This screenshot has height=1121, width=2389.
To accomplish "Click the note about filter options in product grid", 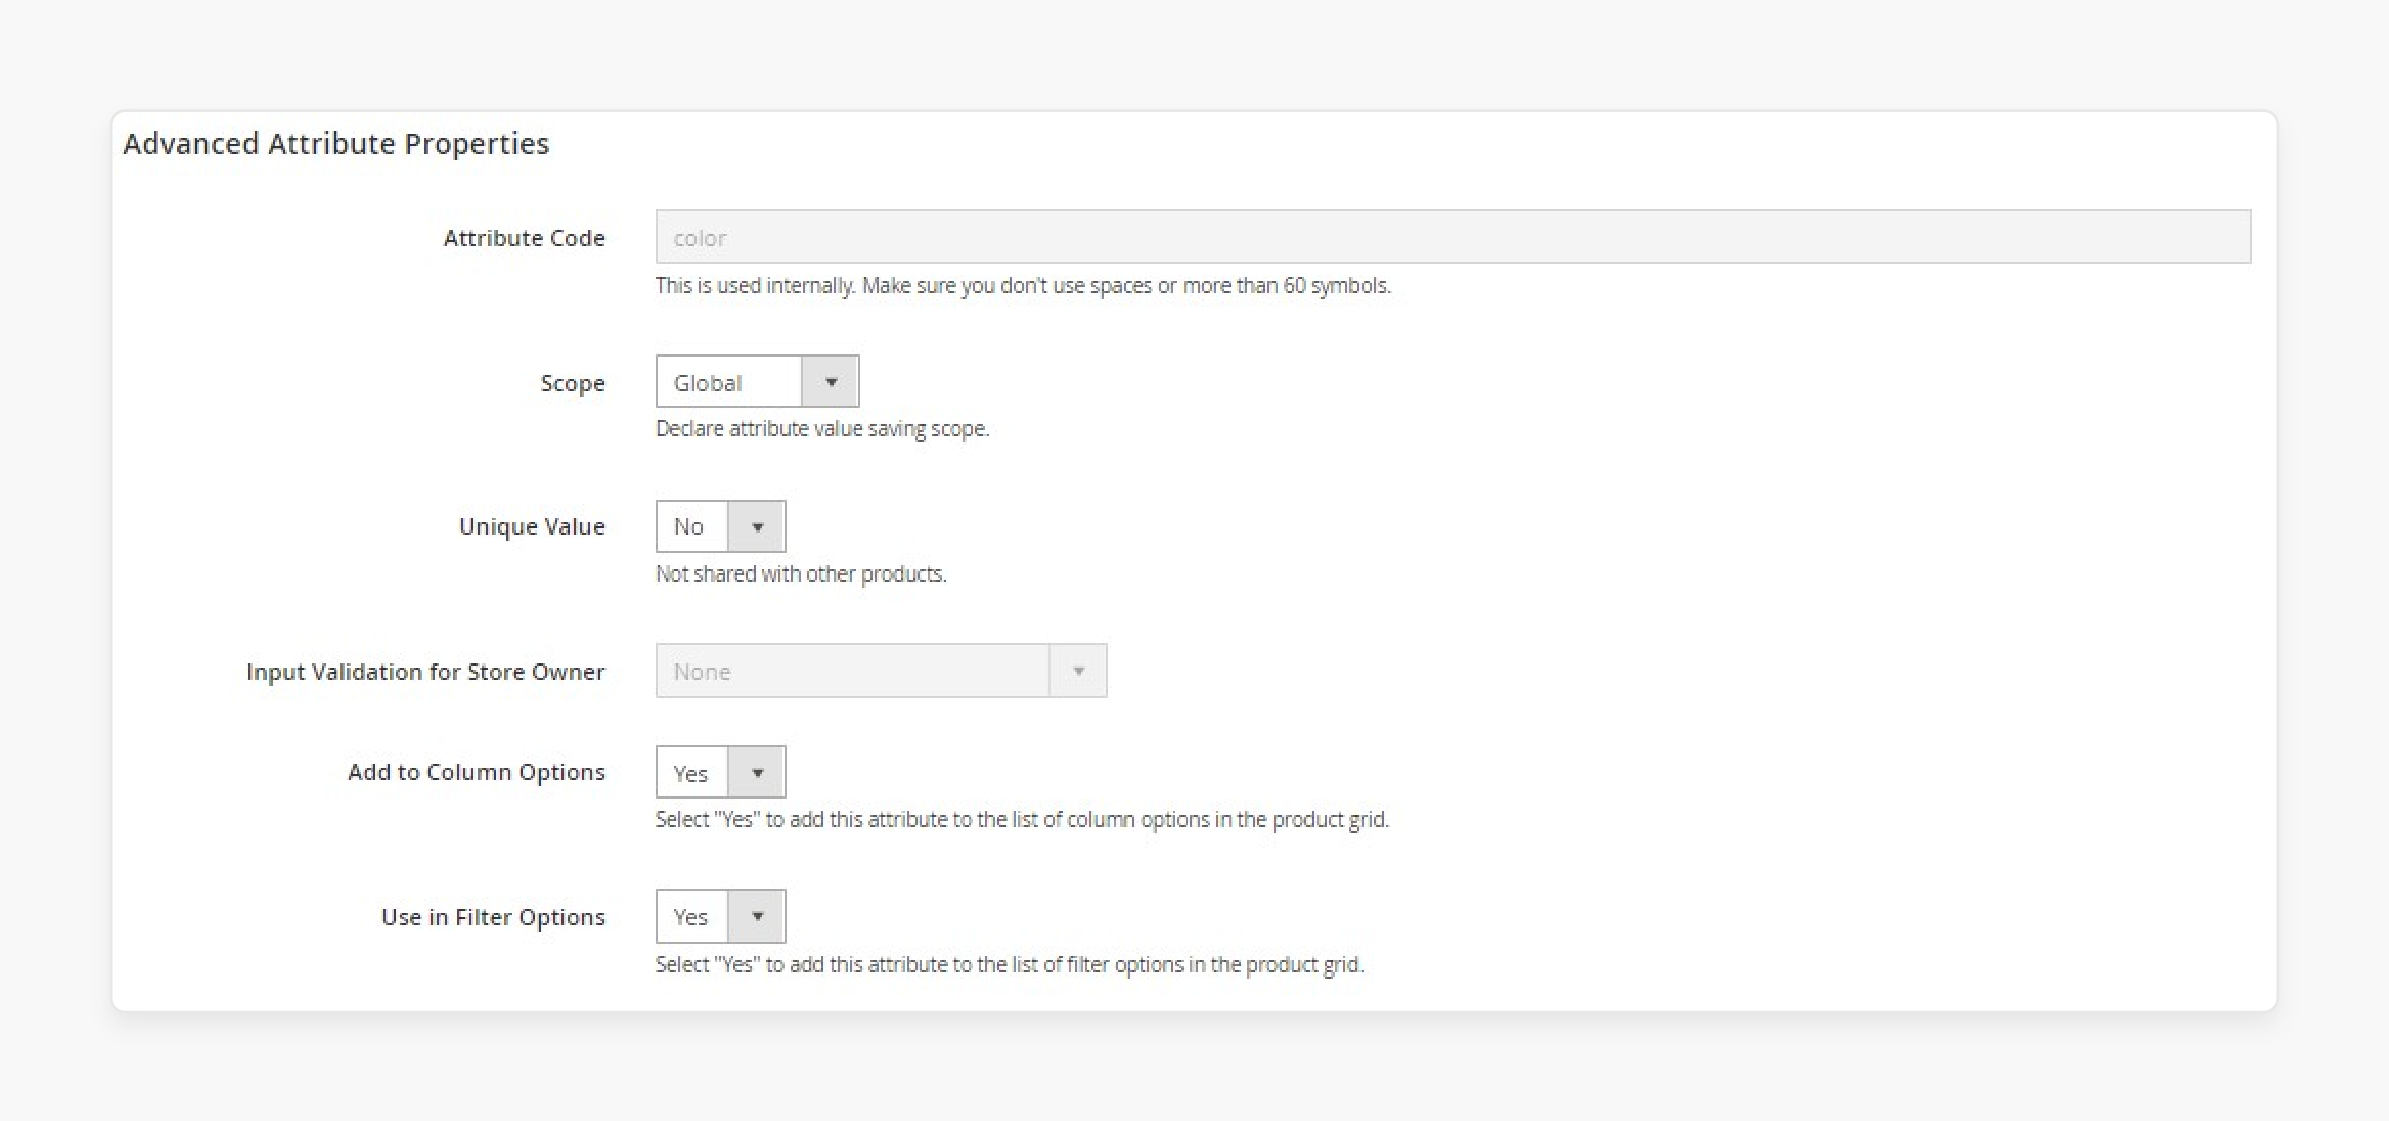I will tap(1009, 965).
